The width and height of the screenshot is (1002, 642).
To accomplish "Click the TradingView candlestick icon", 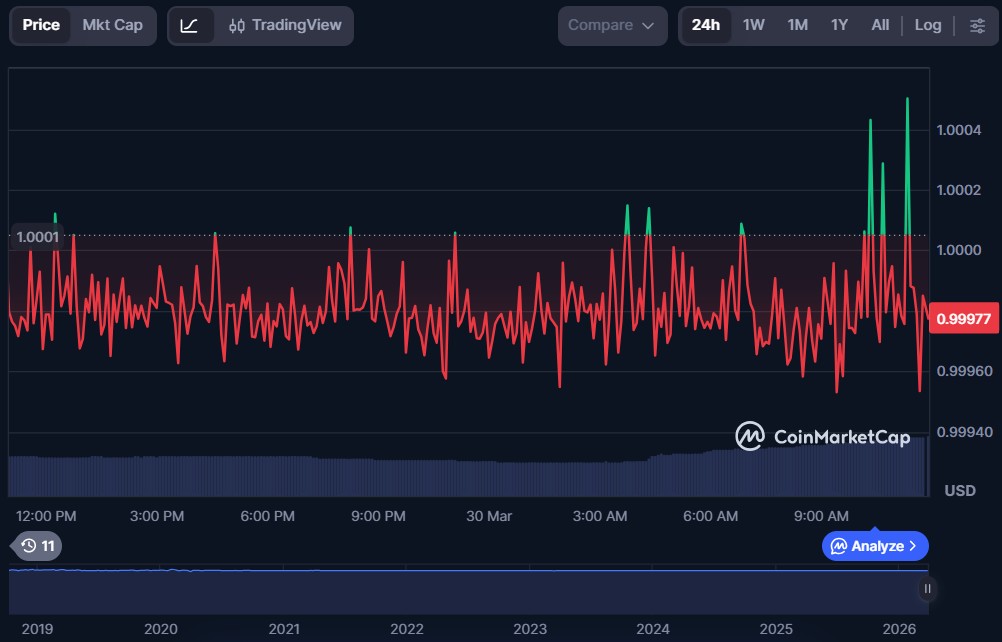I will coord(237,26).
